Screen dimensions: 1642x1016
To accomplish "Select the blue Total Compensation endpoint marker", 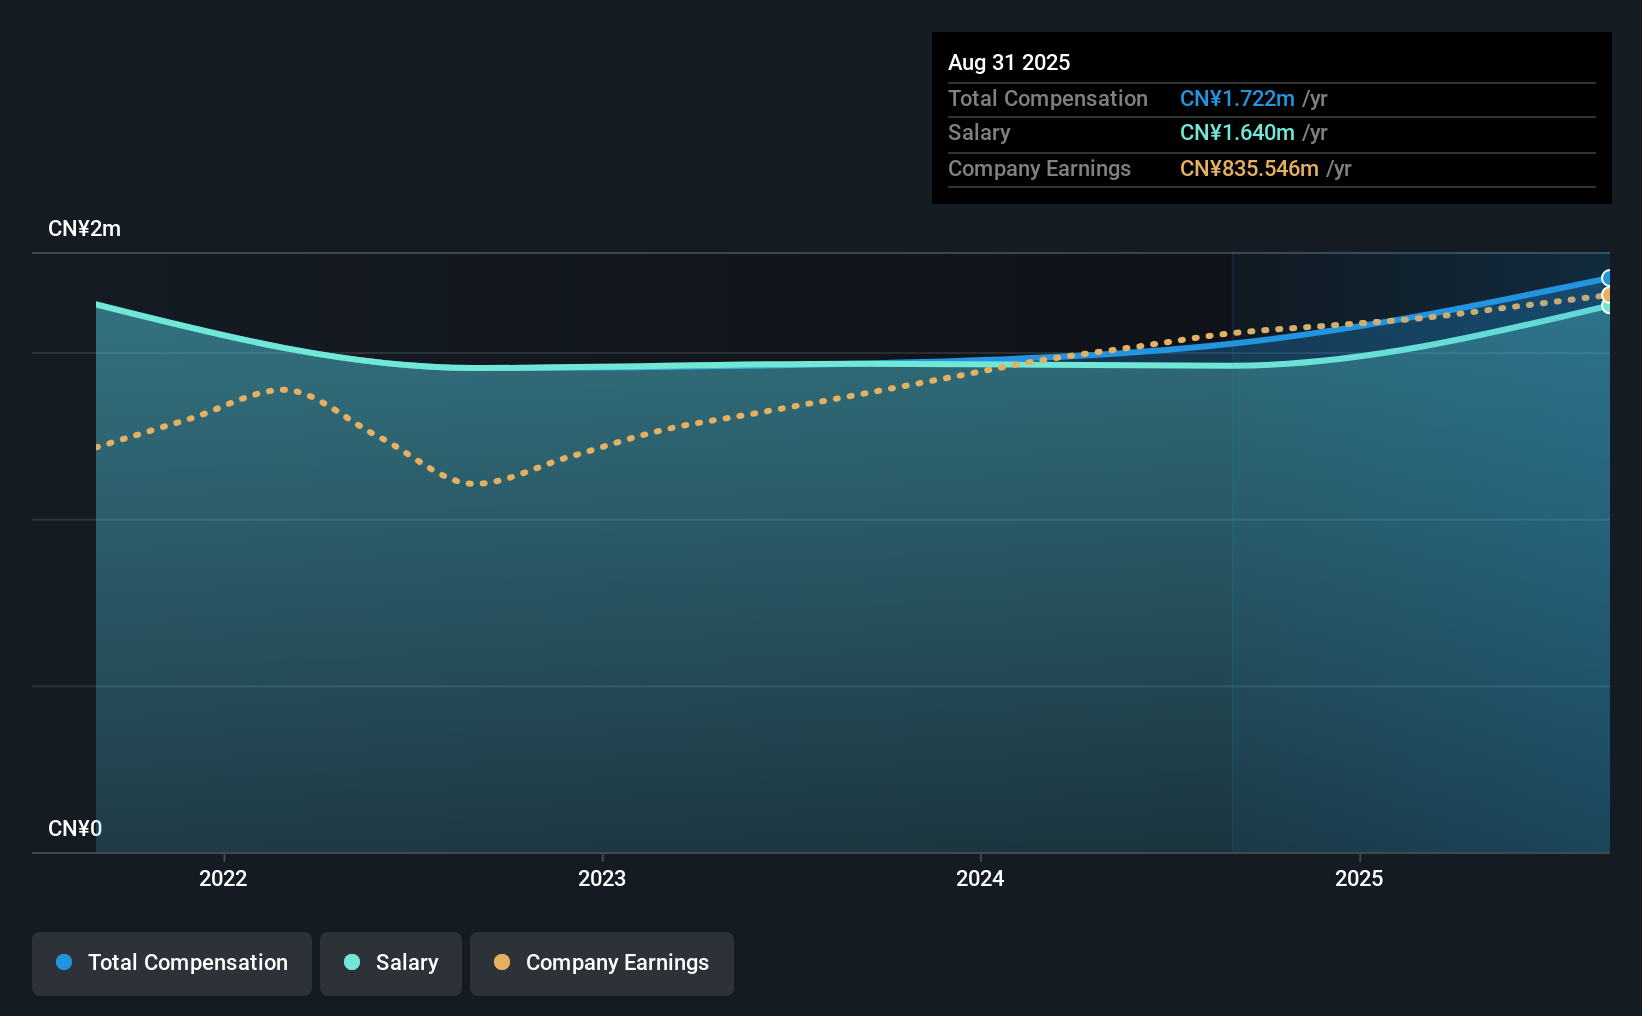I will point(1607,278).
